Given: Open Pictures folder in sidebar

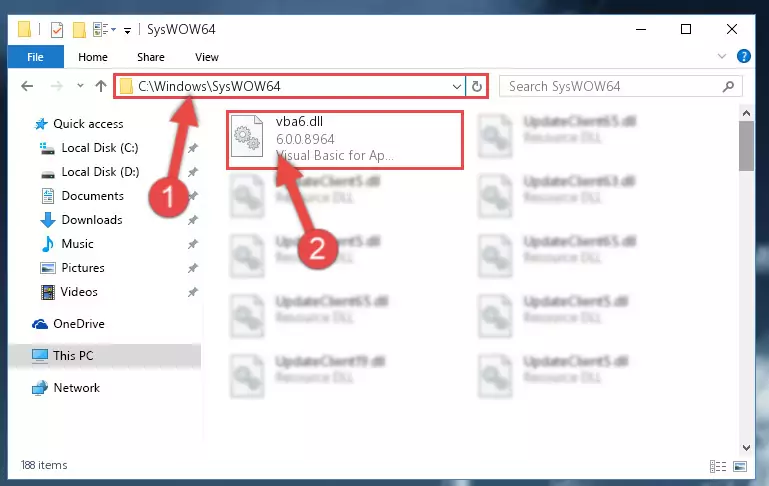Looking at the screenshot, I should [x=83, y=268].
